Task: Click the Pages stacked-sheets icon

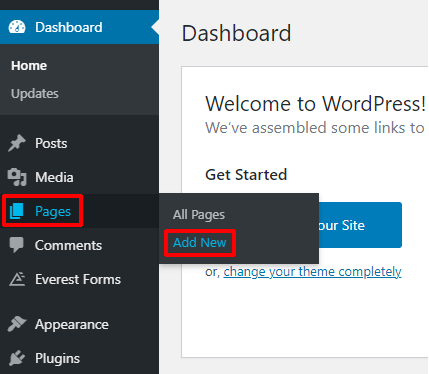Action: click(x=17, y=211)
